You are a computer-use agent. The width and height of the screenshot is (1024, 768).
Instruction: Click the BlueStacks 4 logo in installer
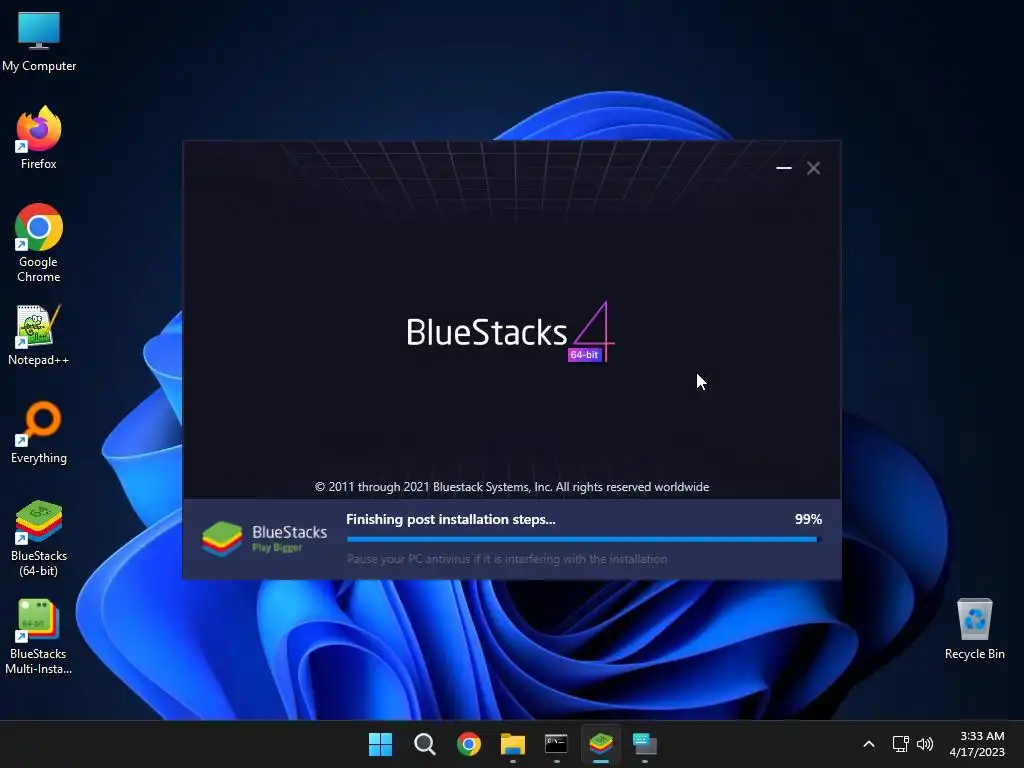coord(511,332)
